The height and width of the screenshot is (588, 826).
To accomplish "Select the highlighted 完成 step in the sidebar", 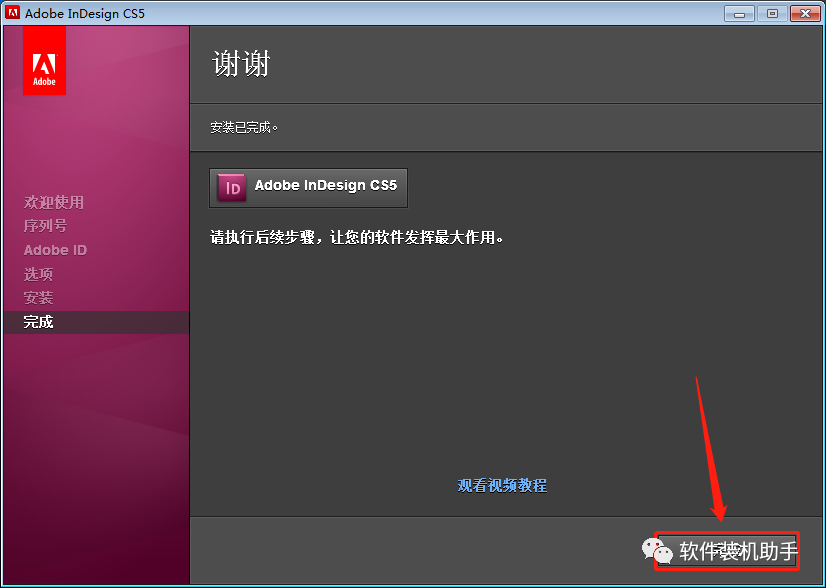I will (x=96, y=322).
